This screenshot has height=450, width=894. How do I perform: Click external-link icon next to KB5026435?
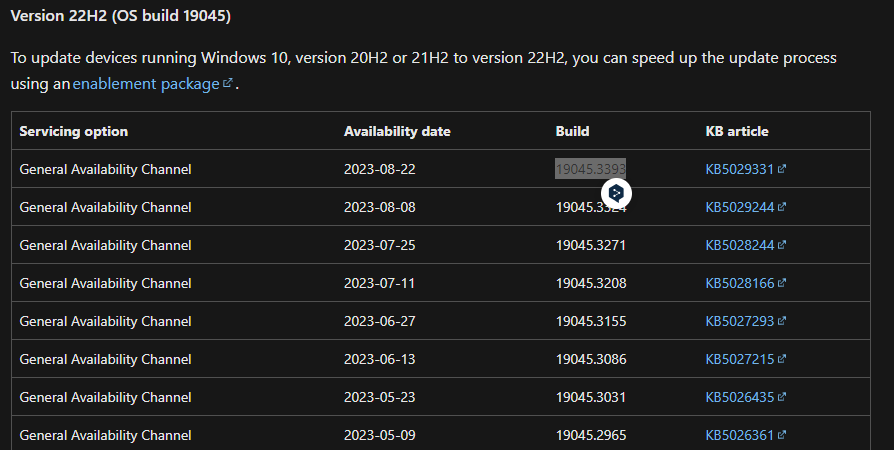(782, 397)
